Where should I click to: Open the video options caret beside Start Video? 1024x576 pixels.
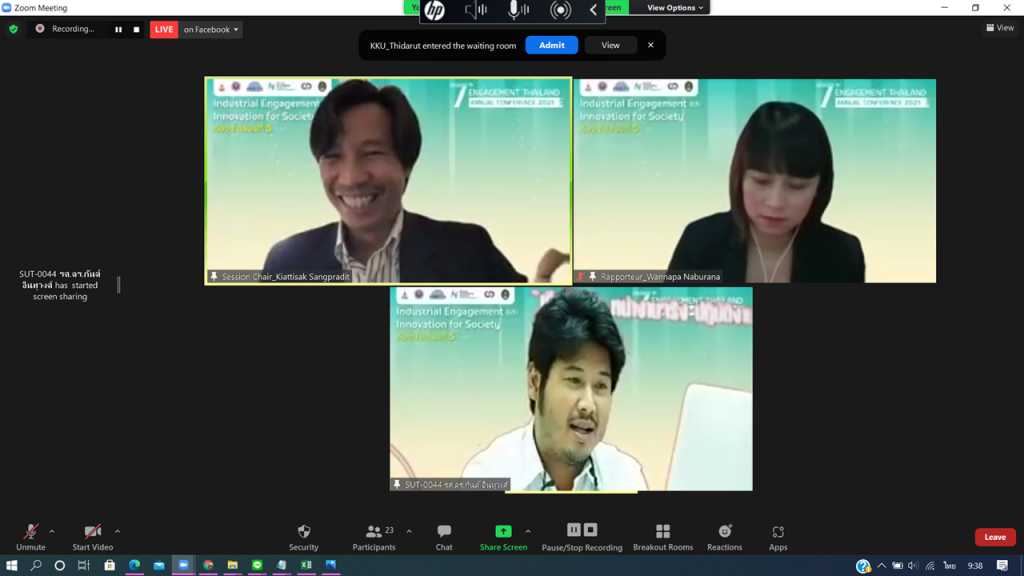pos(118,532)
